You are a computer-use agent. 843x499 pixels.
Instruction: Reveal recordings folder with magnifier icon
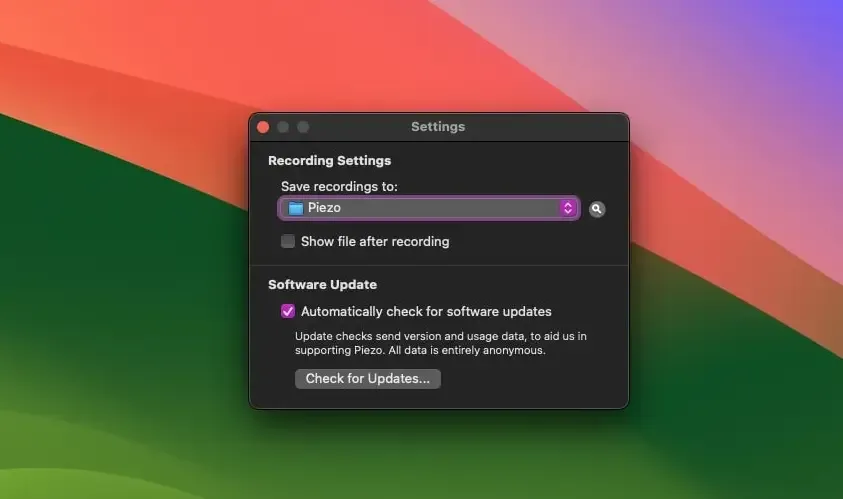(x=597, y=209)
